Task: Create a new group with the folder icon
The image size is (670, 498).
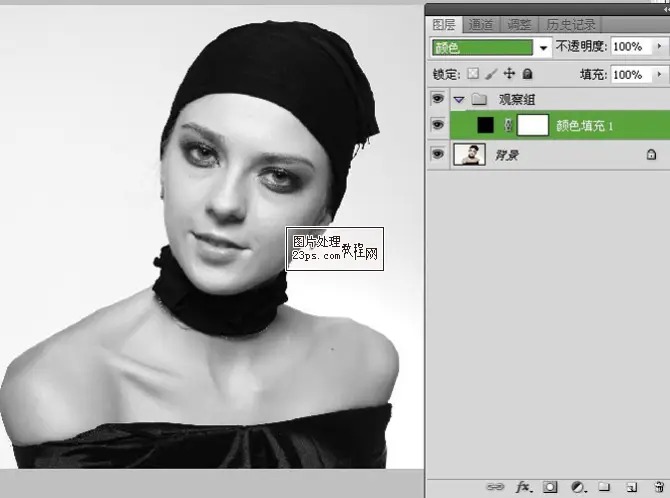Action: 604,487
